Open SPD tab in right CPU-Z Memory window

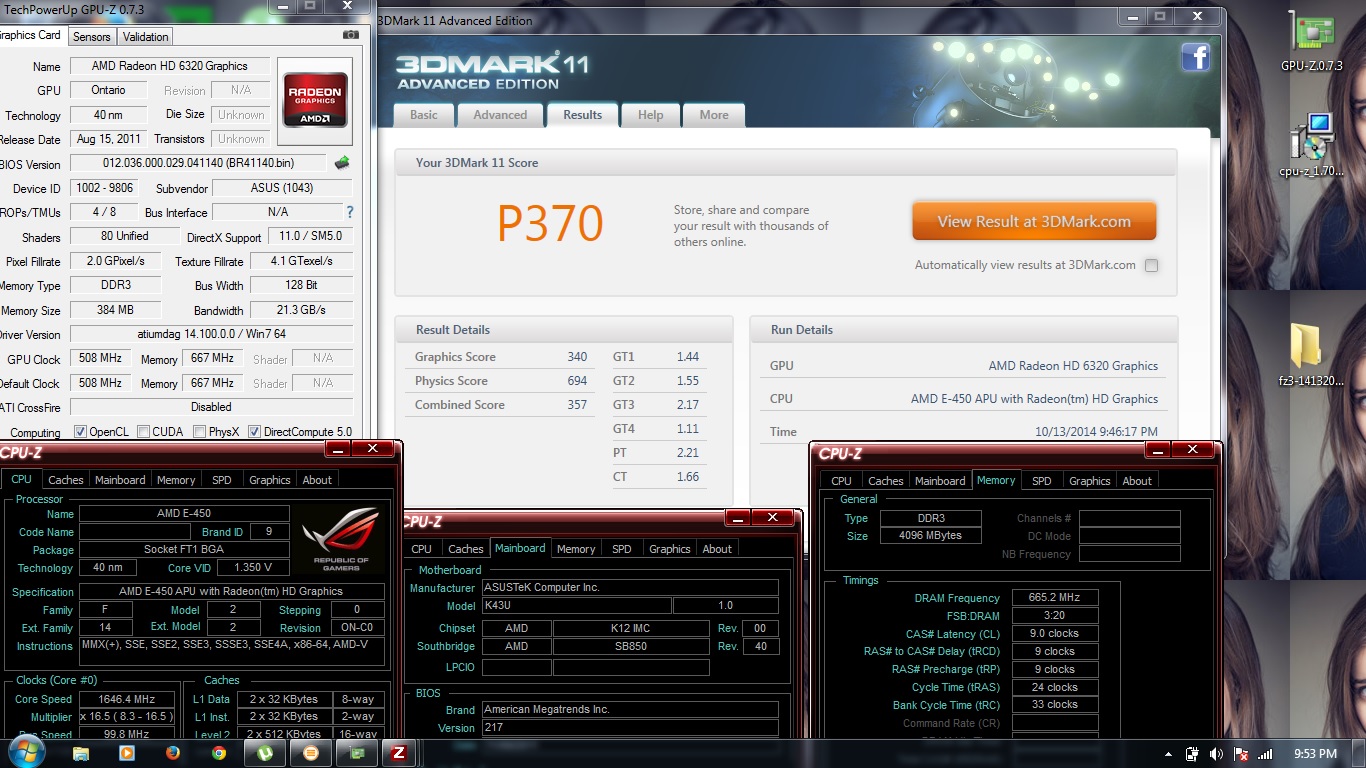click(1042, 481)
